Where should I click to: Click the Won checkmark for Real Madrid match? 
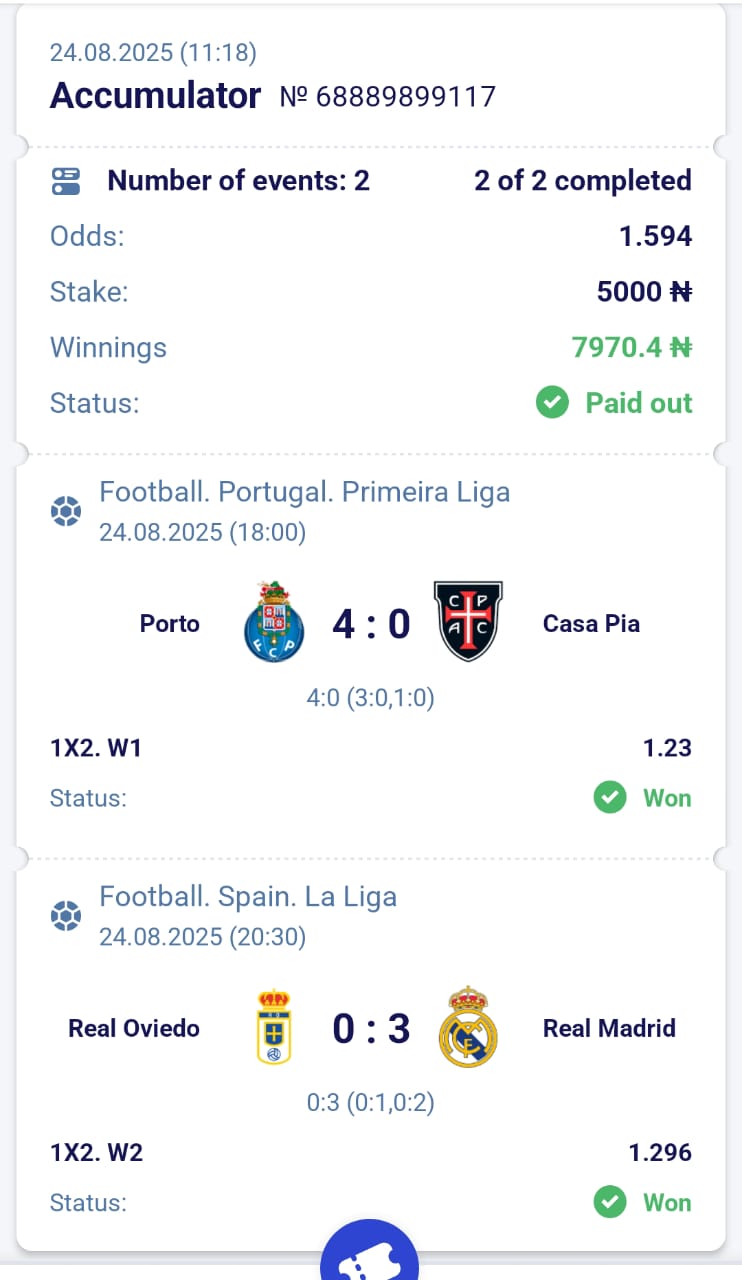(x=609, y=1202)
